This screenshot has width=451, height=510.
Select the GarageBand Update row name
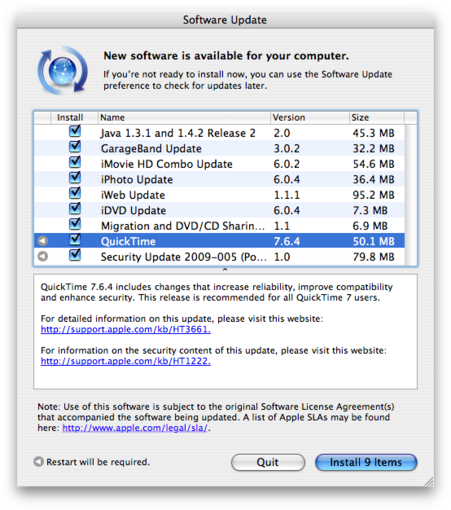(x=151, y=149)
